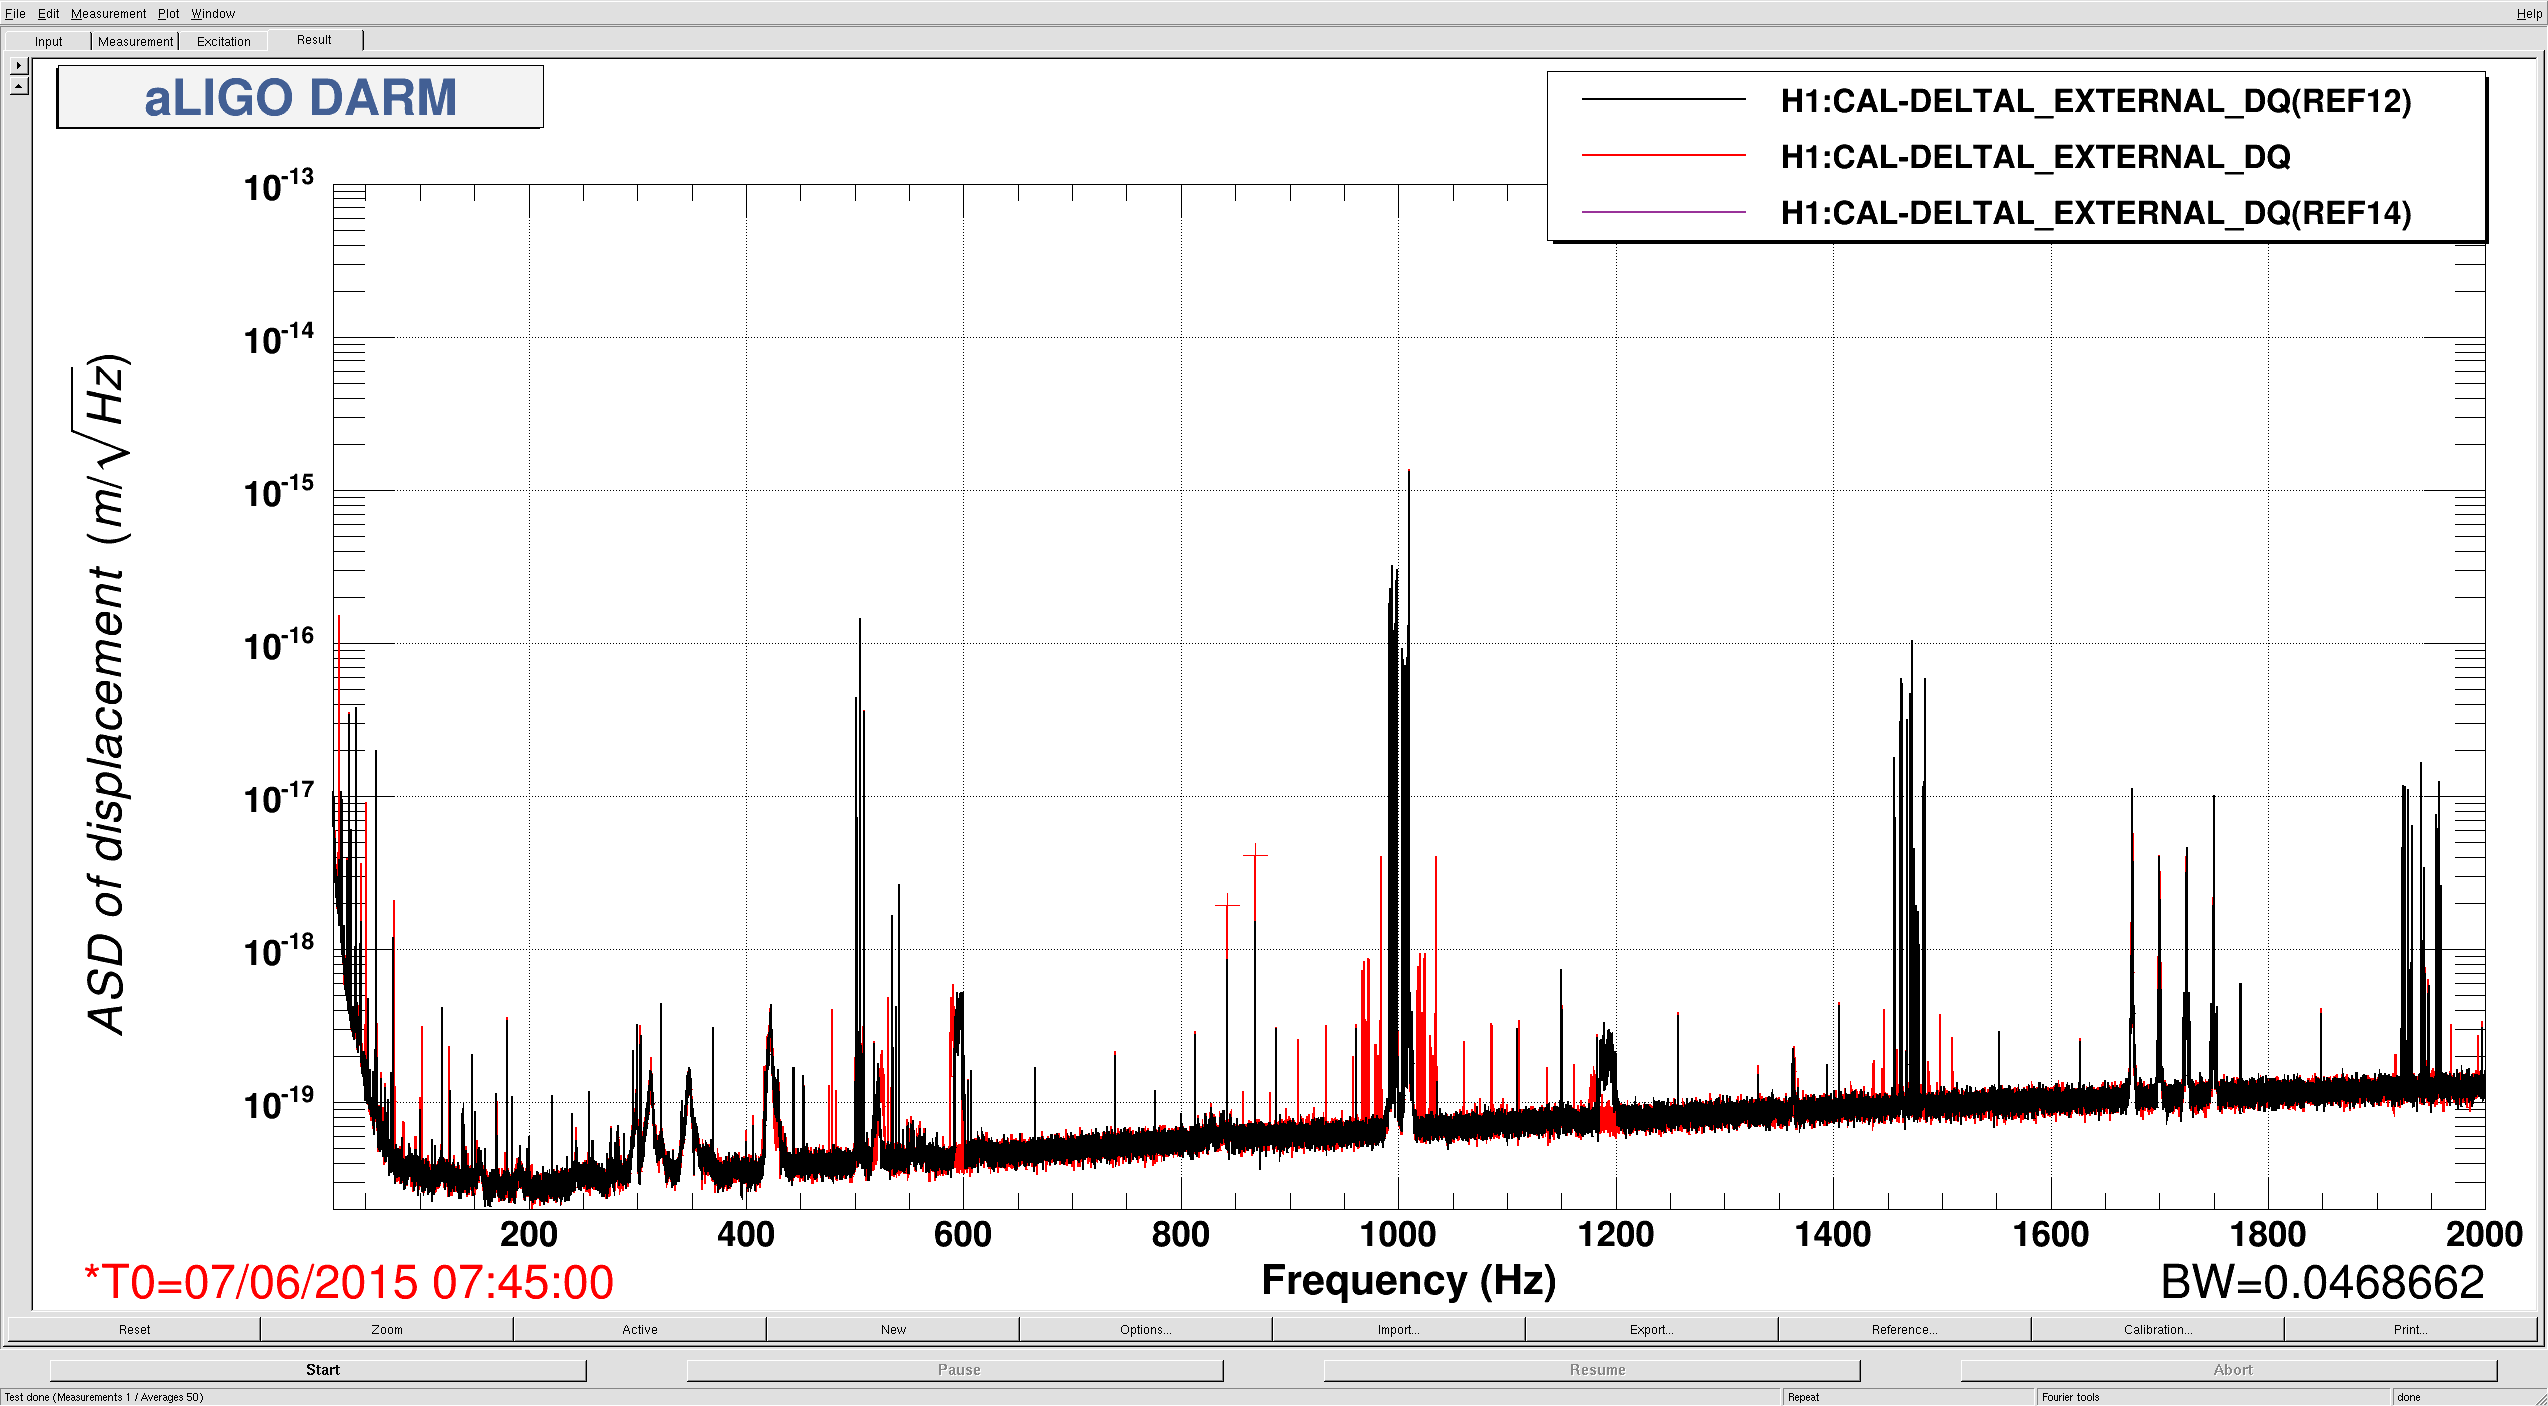The width and height of the screenshot is (2548, 1406).
Task: Switch to the Measurement tab
Action: 135,41
